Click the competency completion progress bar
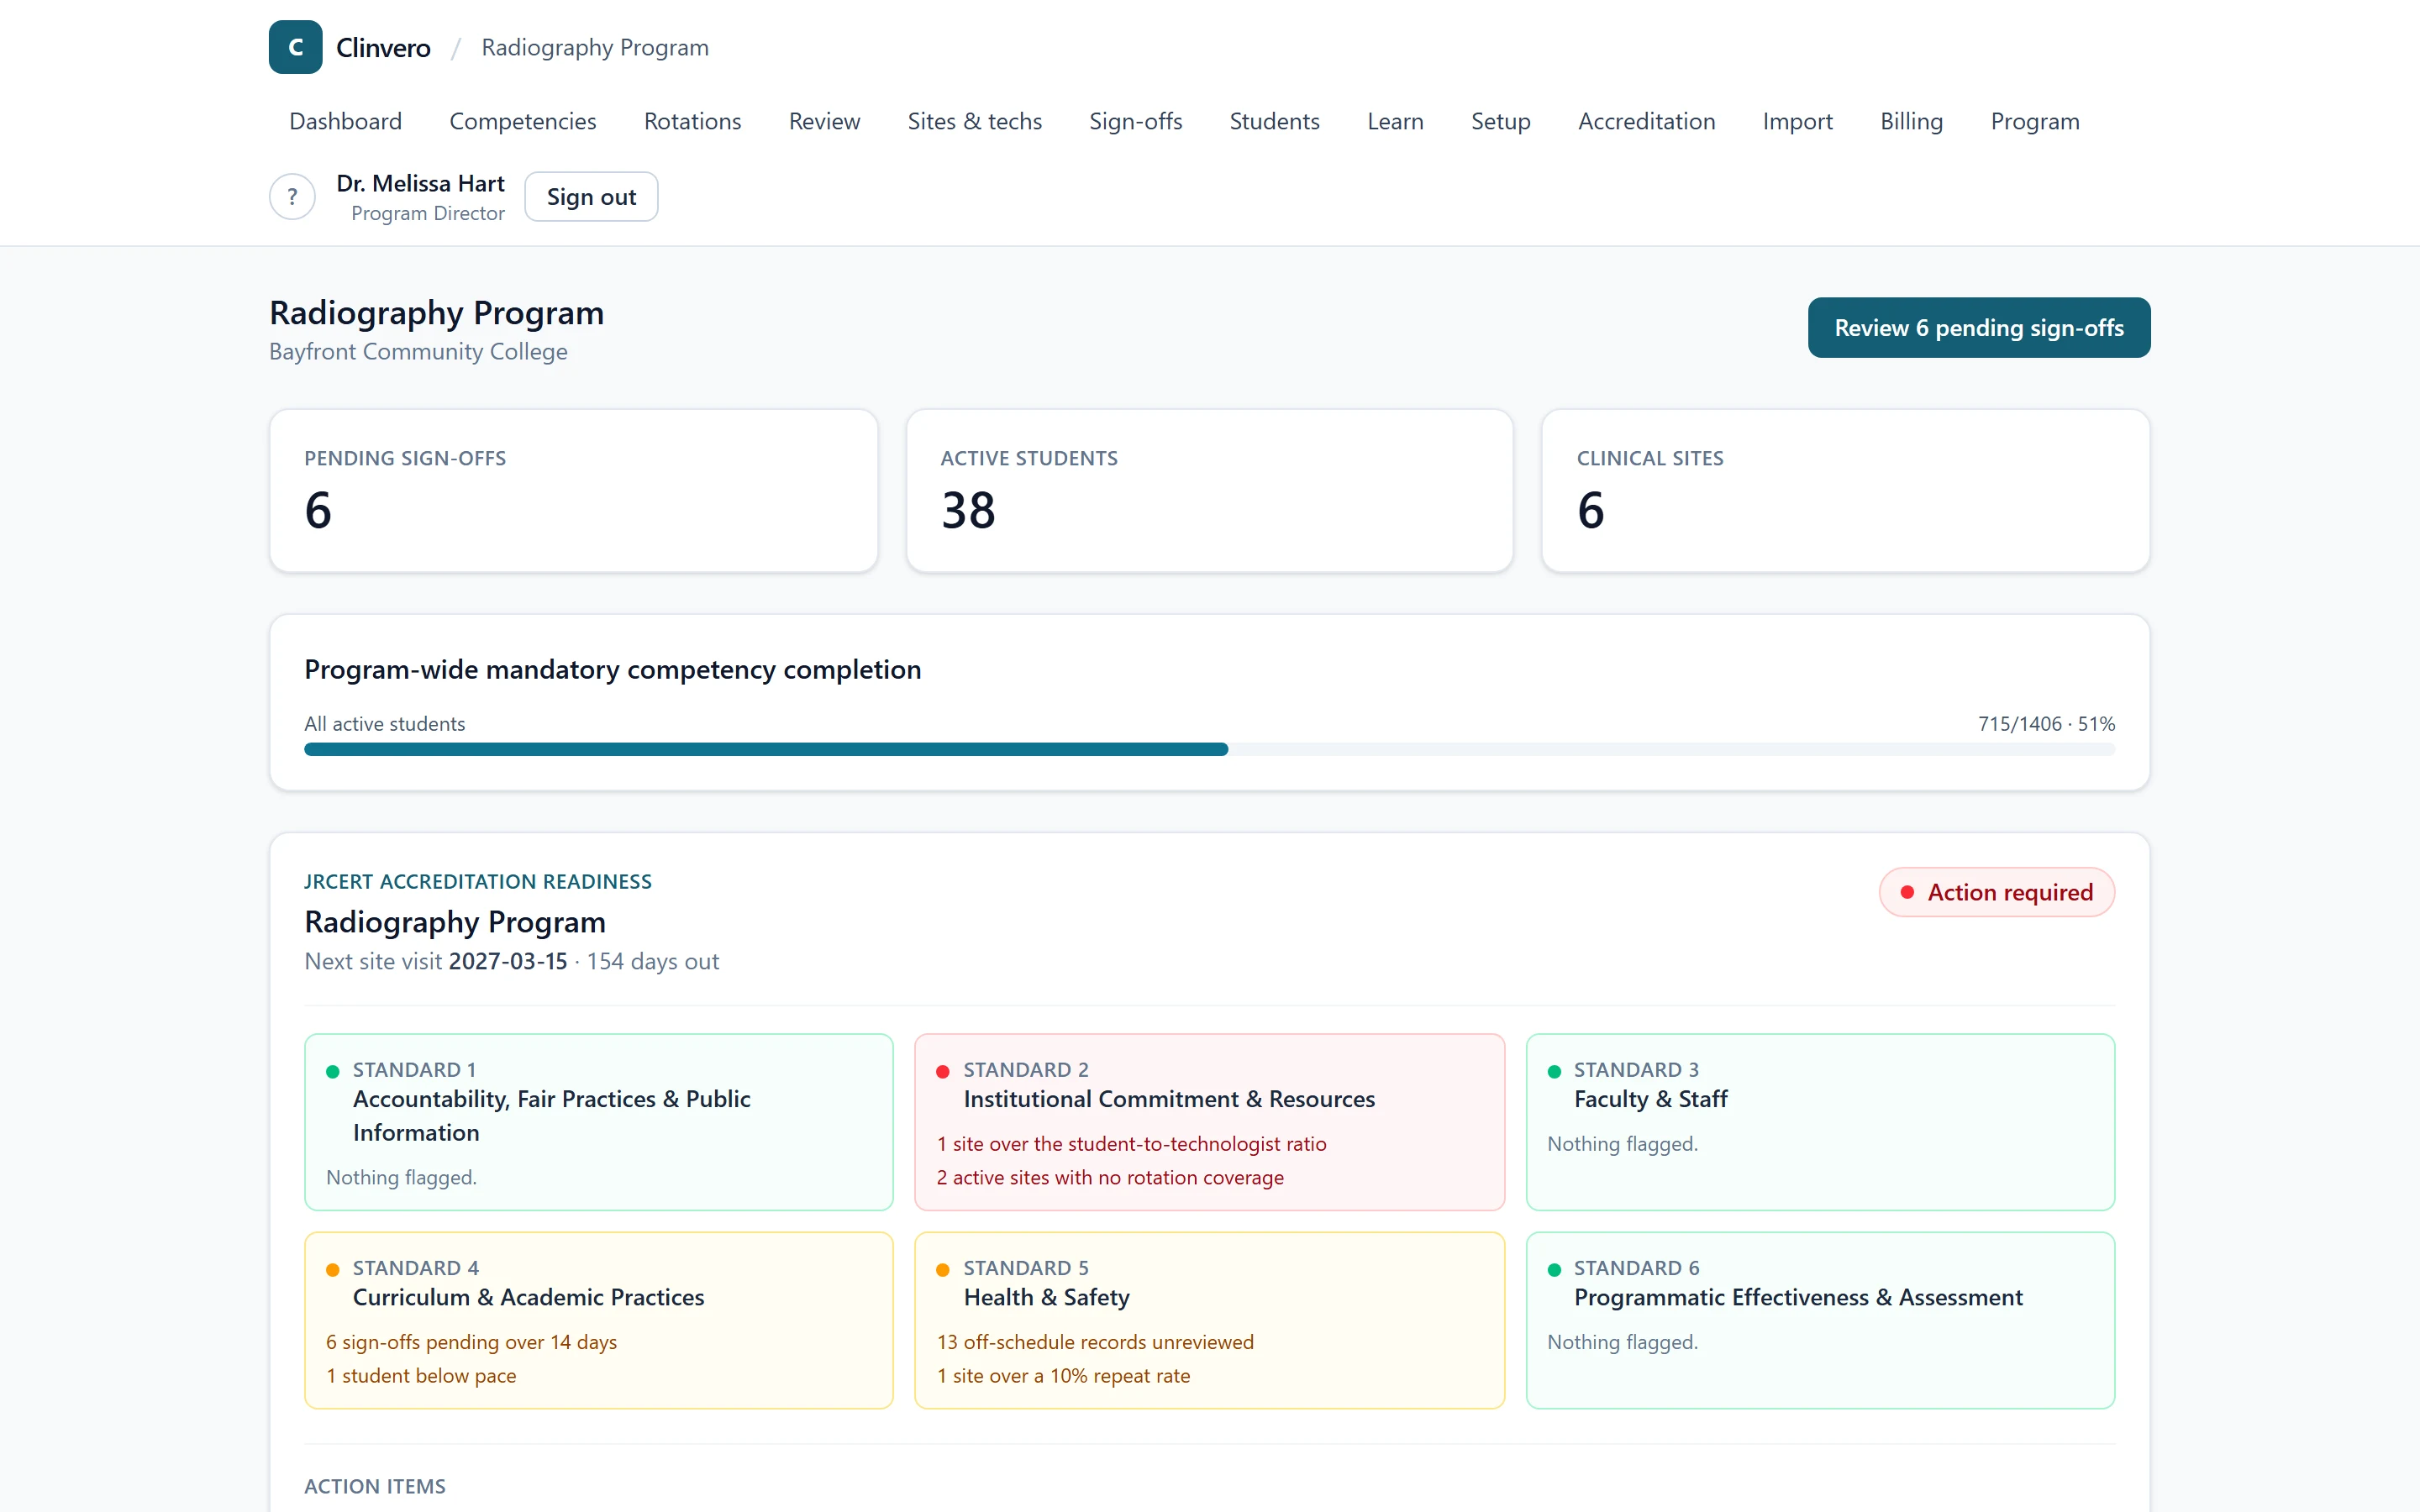This screenshot has width=2420, height=1512. [x=1209, y=750]
